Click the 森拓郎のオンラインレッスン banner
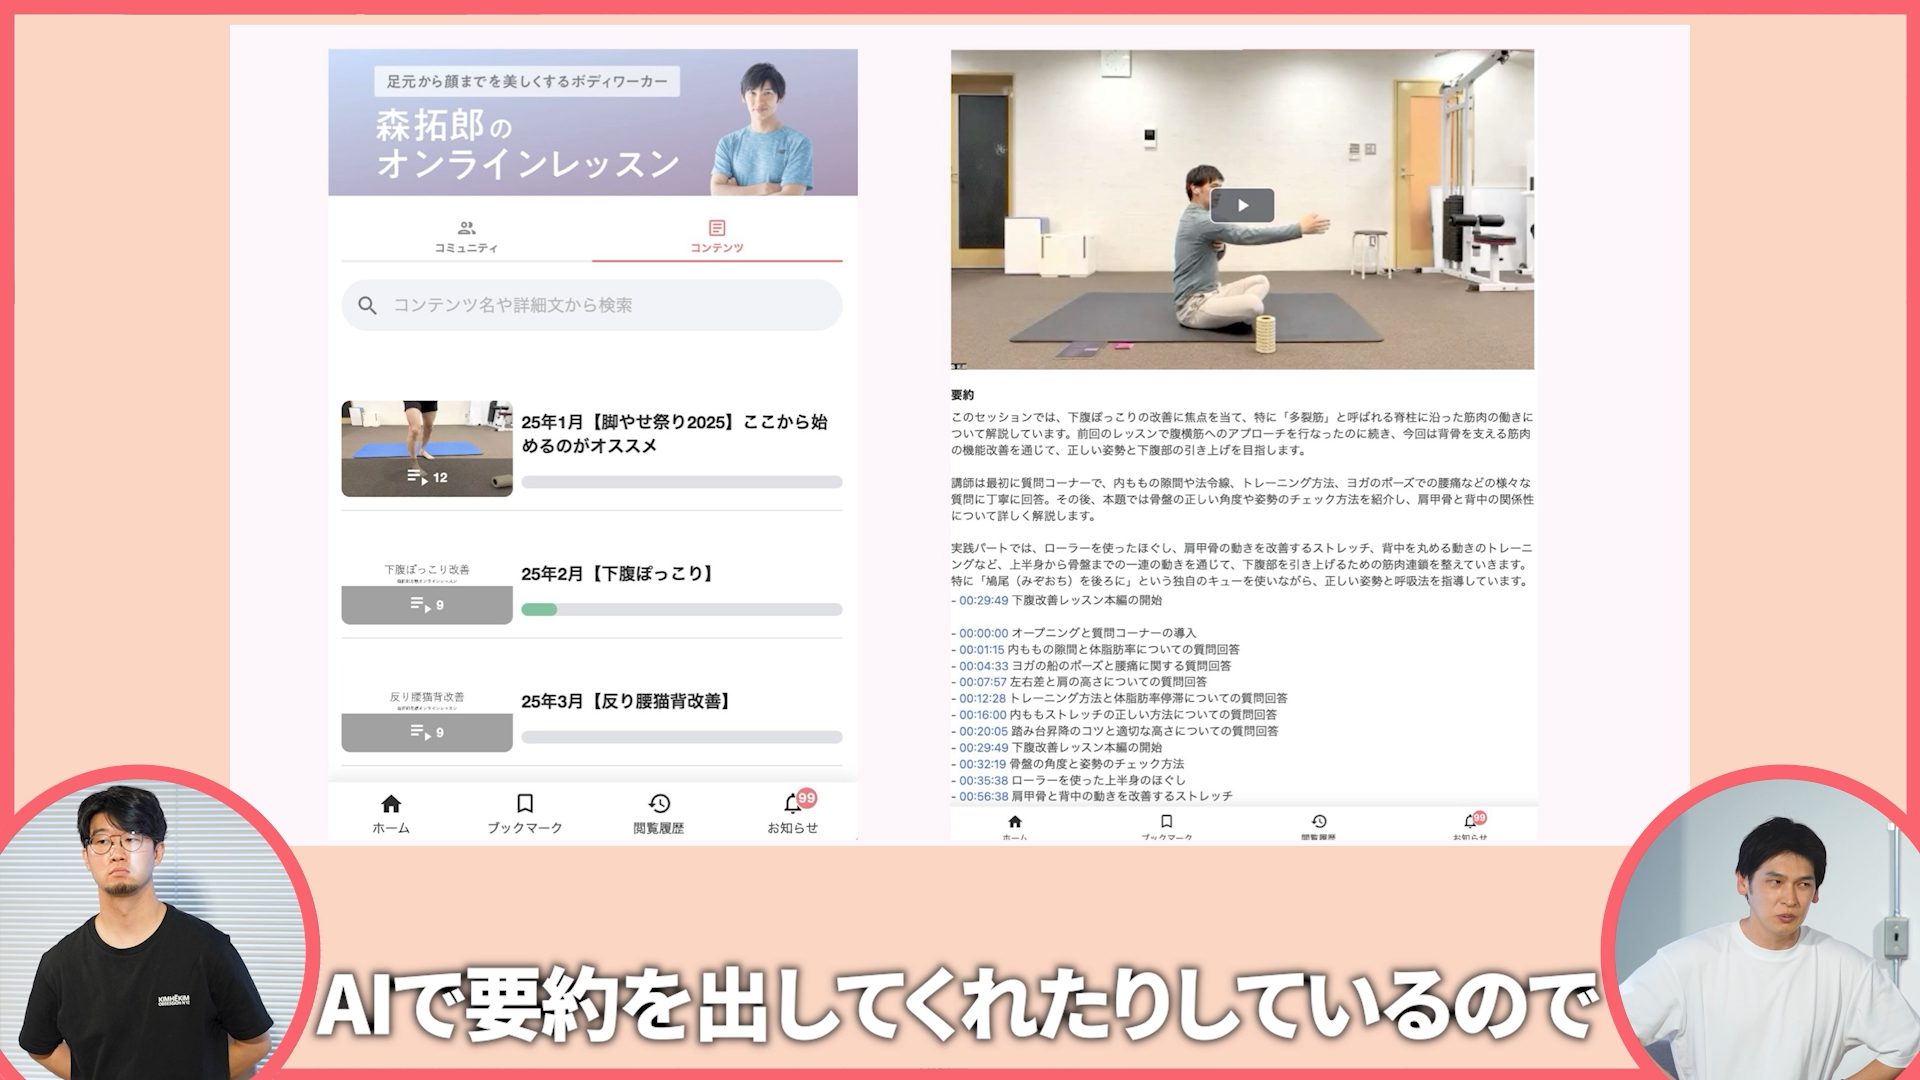This screenshot has width=1920, height=1080. click(x=593, y=122)
